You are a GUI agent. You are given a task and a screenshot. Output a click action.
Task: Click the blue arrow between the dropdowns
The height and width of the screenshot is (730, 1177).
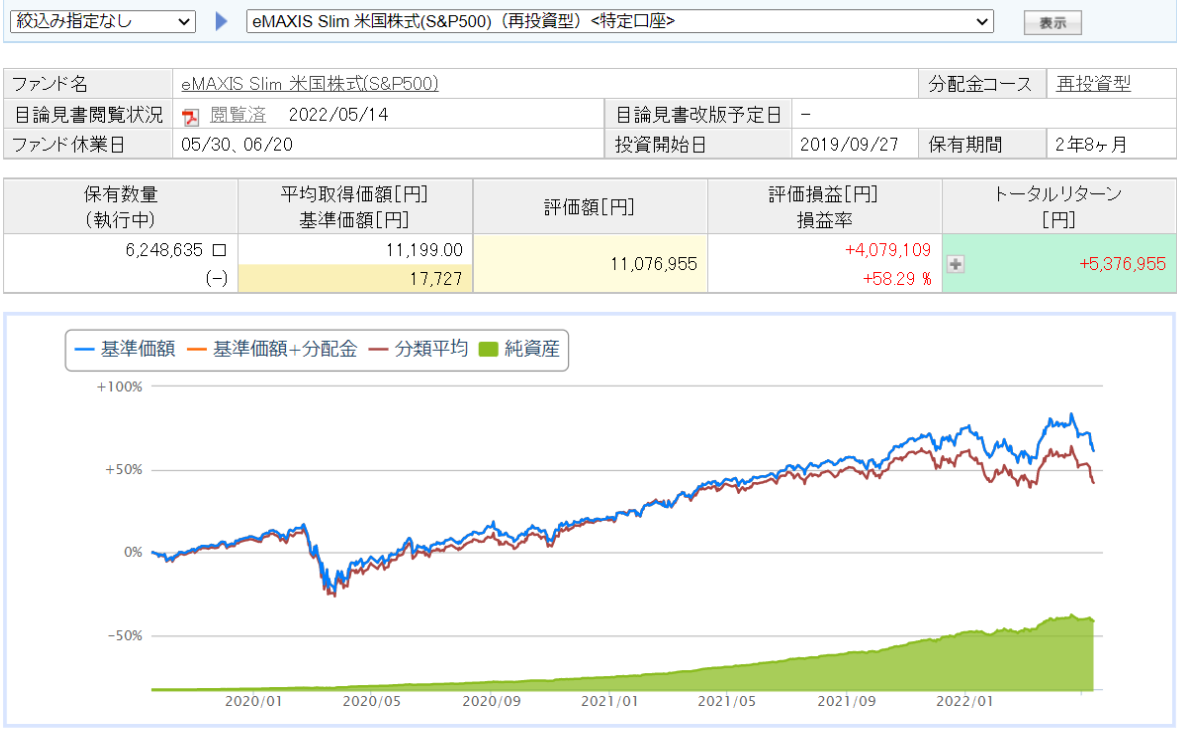coord(221,21)
